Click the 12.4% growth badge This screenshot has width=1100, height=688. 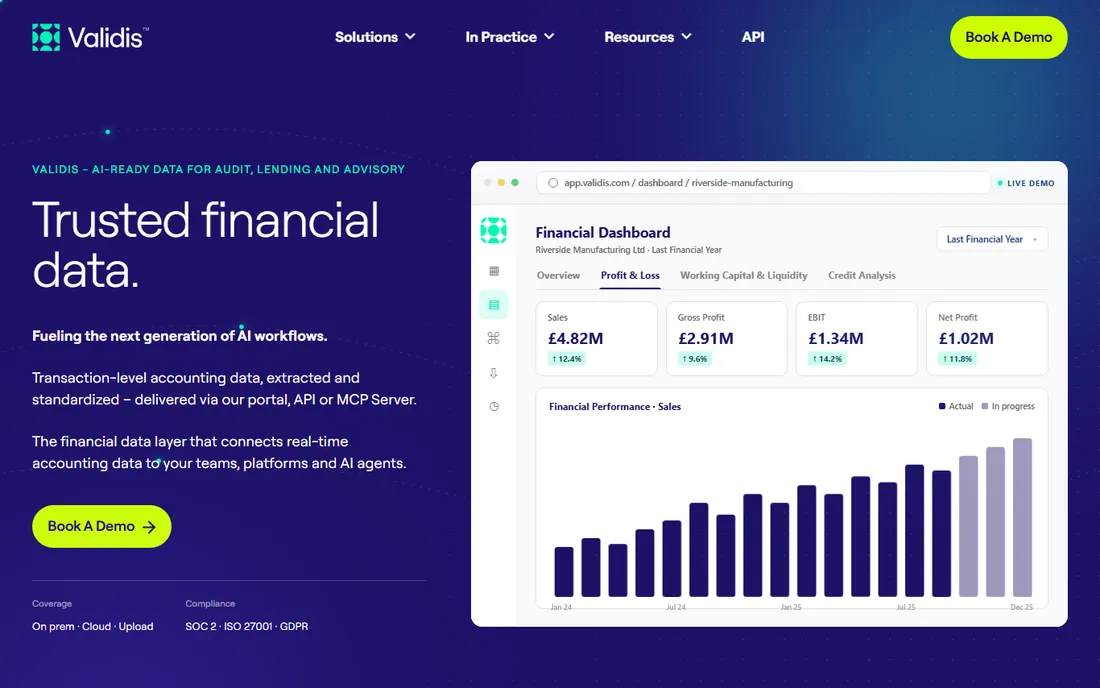click(567, 359)
